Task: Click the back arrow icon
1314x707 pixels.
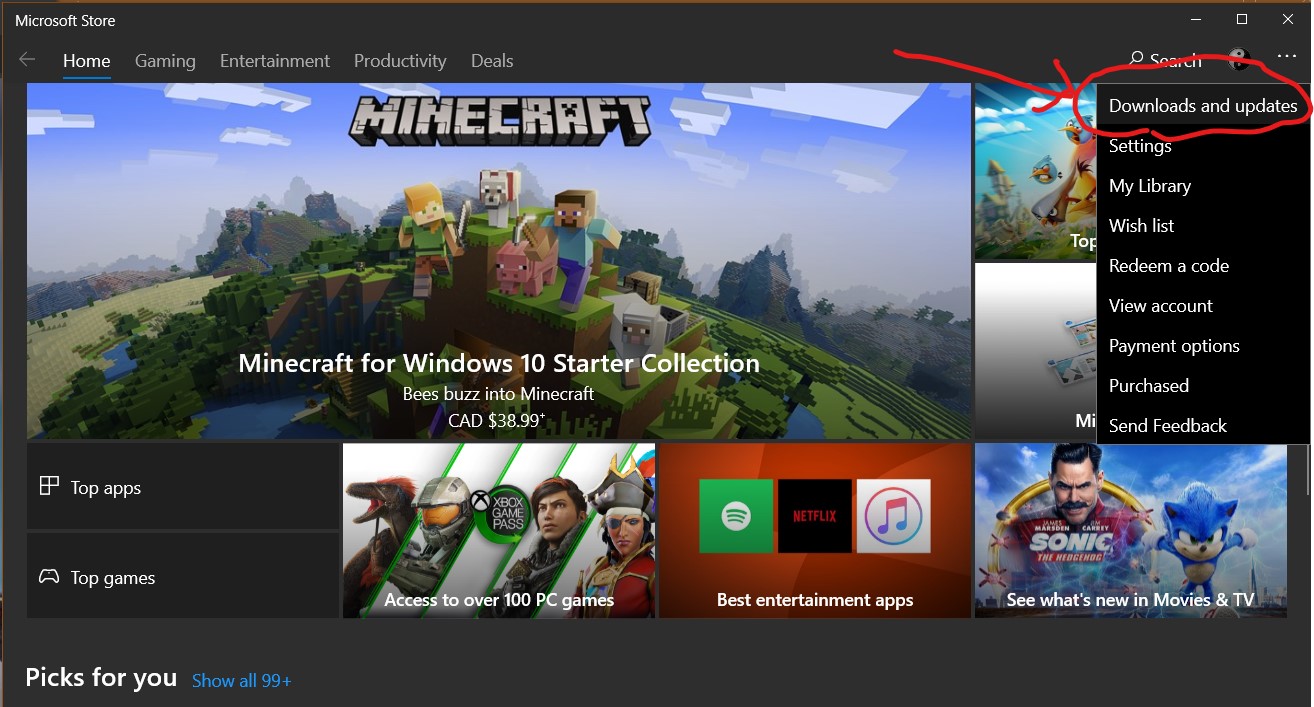Action: coord(27,60)
